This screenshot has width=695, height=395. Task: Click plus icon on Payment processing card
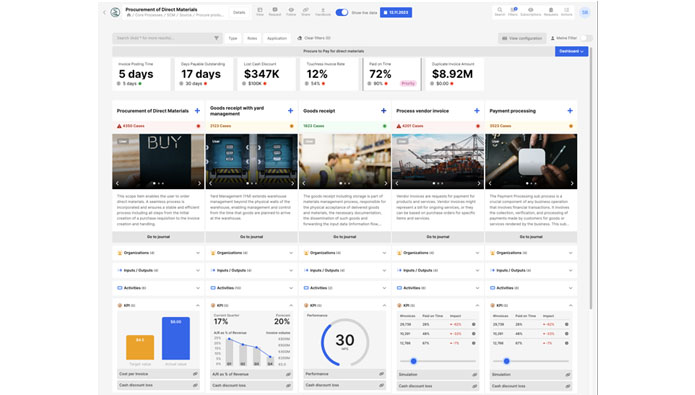tap(570, 111)
